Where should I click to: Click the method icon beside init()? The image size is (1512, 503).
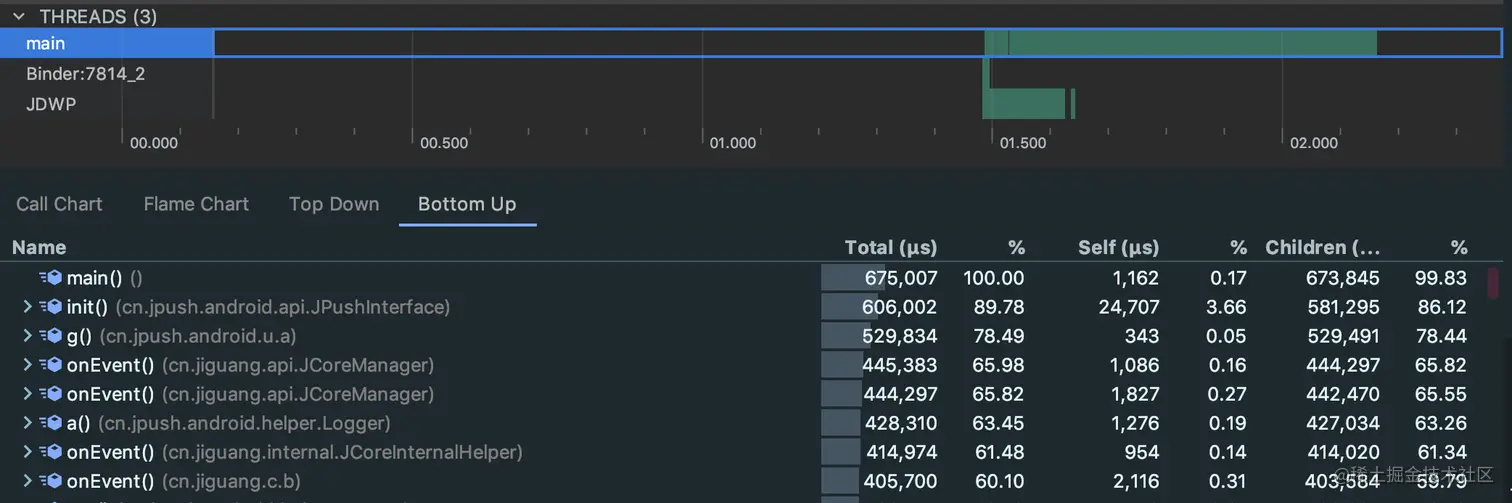[x=51, y=307]
